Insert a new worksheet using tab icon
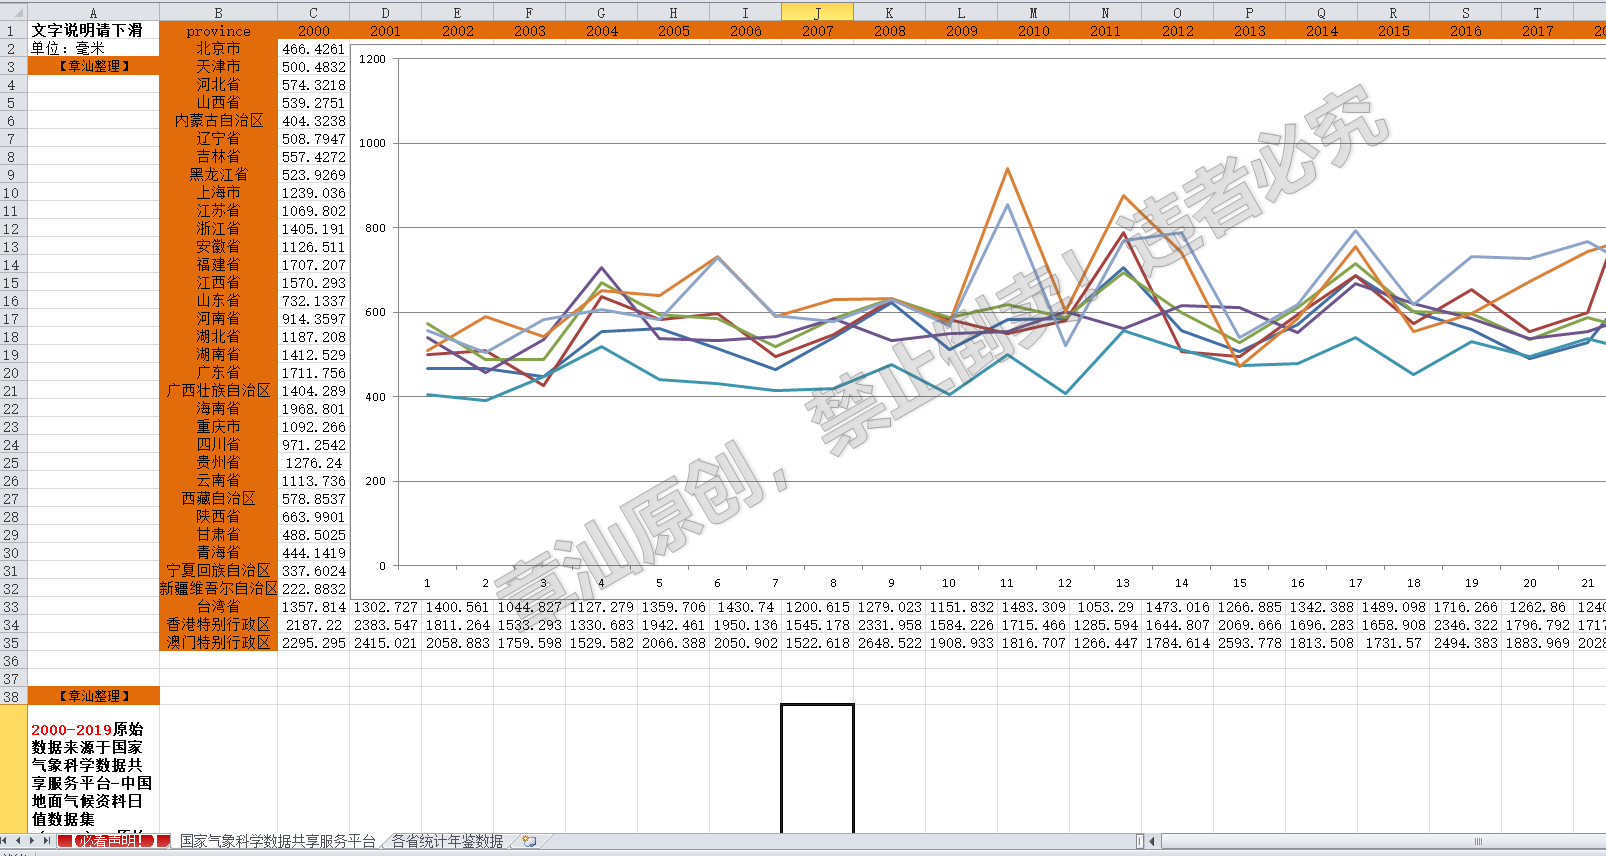The image size is (1606, 856). 529,841
